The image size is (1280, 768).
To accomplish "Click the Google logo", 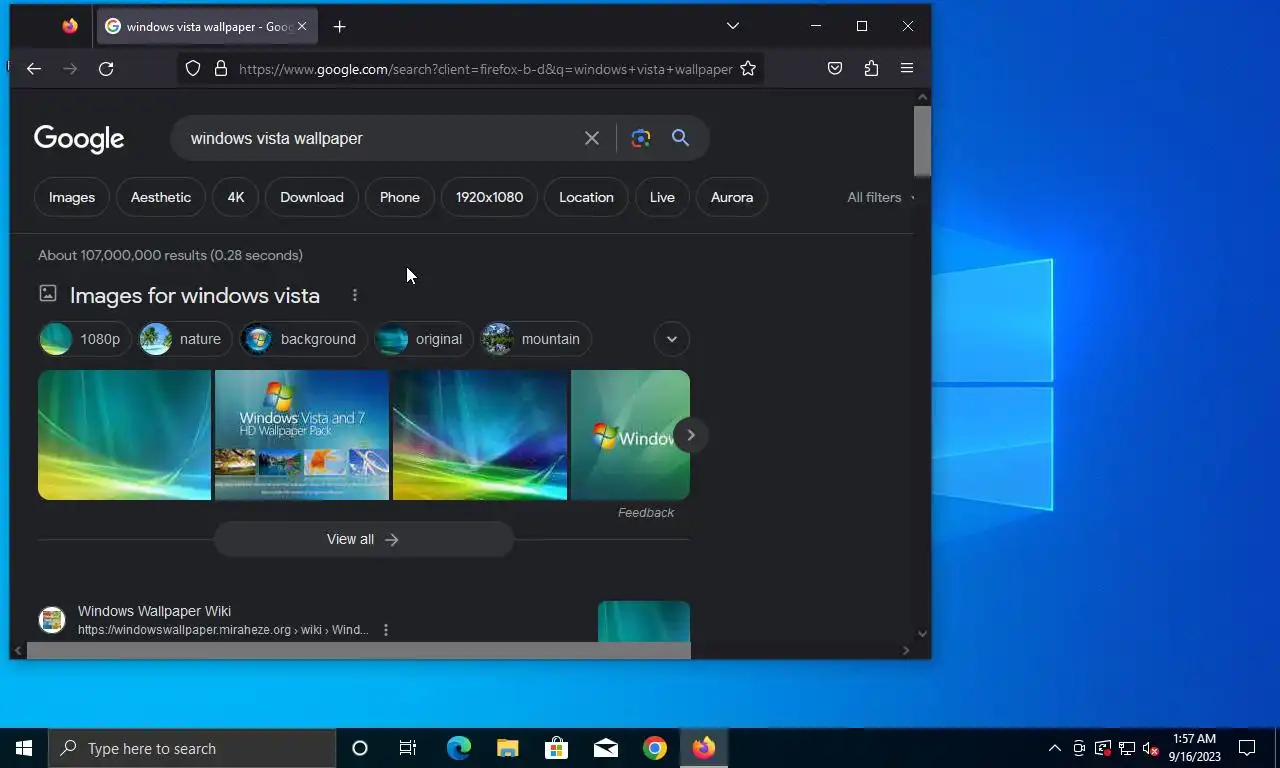I will click(79, 138).
